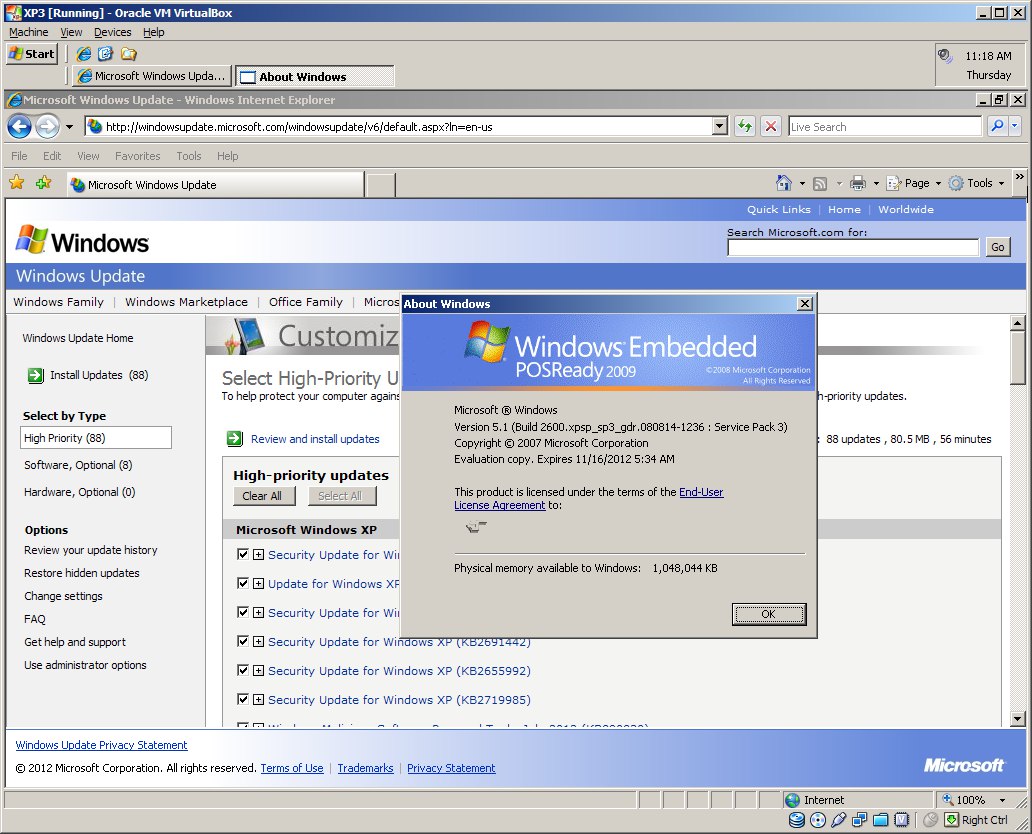Click VirtualBox hard disk activity icon
The width and height of the screenshot is (1032, 834).
click(x=796, y=820)
